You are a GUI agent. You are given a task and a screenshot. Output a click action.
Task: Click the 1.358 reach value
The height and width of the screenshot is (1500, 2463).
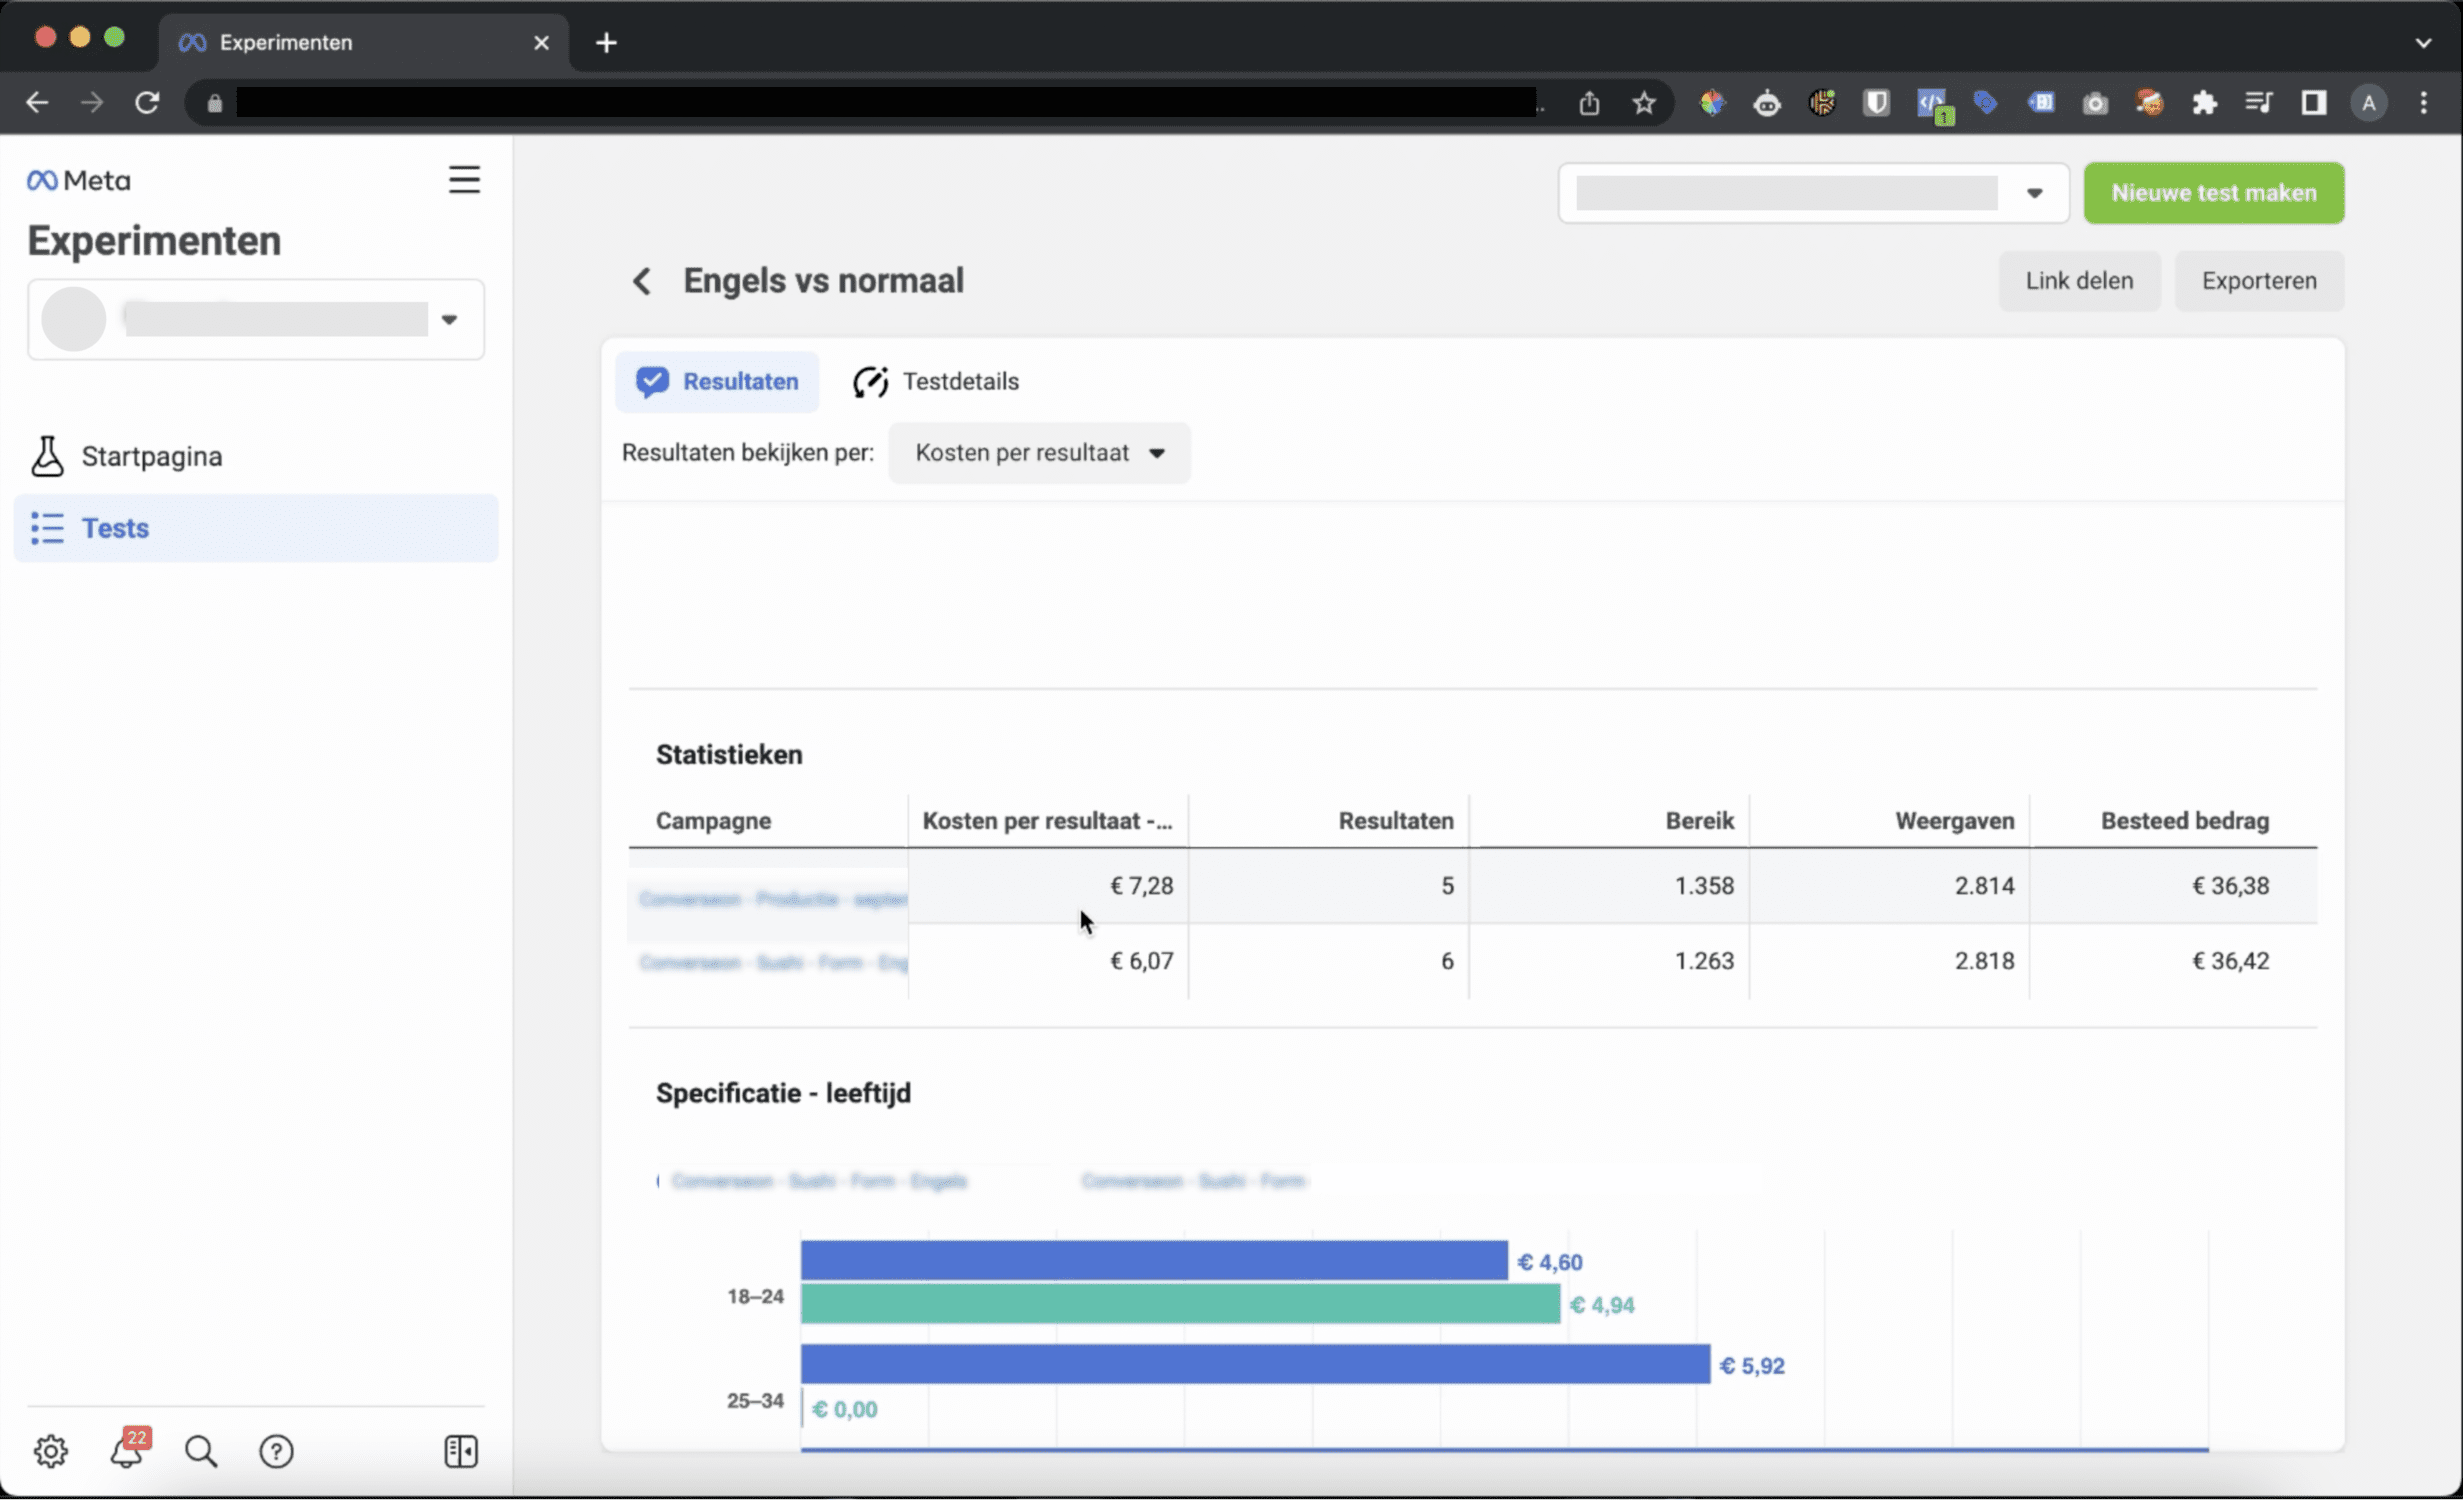[1704, 886]
